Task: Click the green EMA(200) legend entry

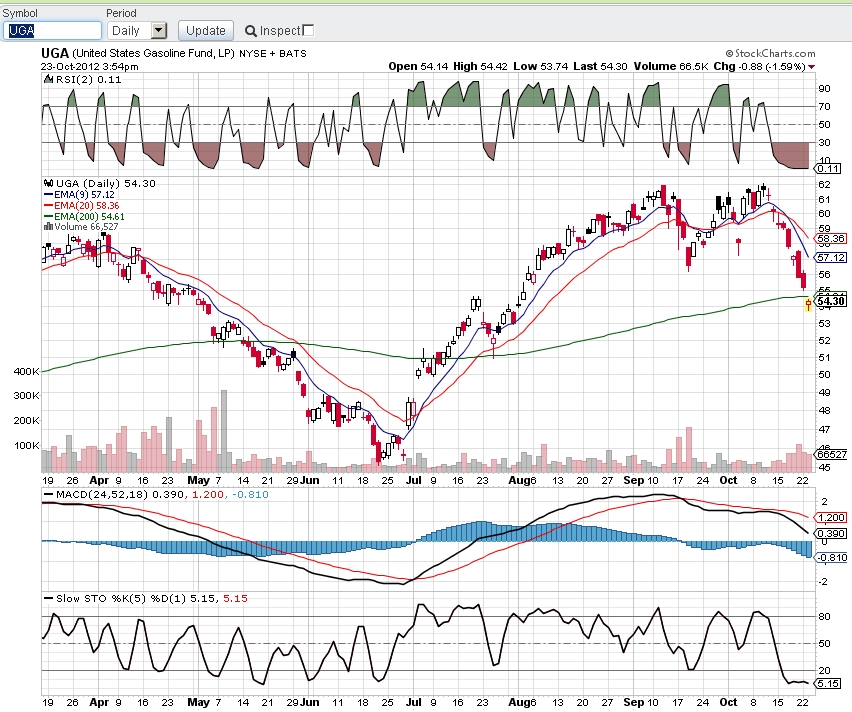Action: click(84, 216)
